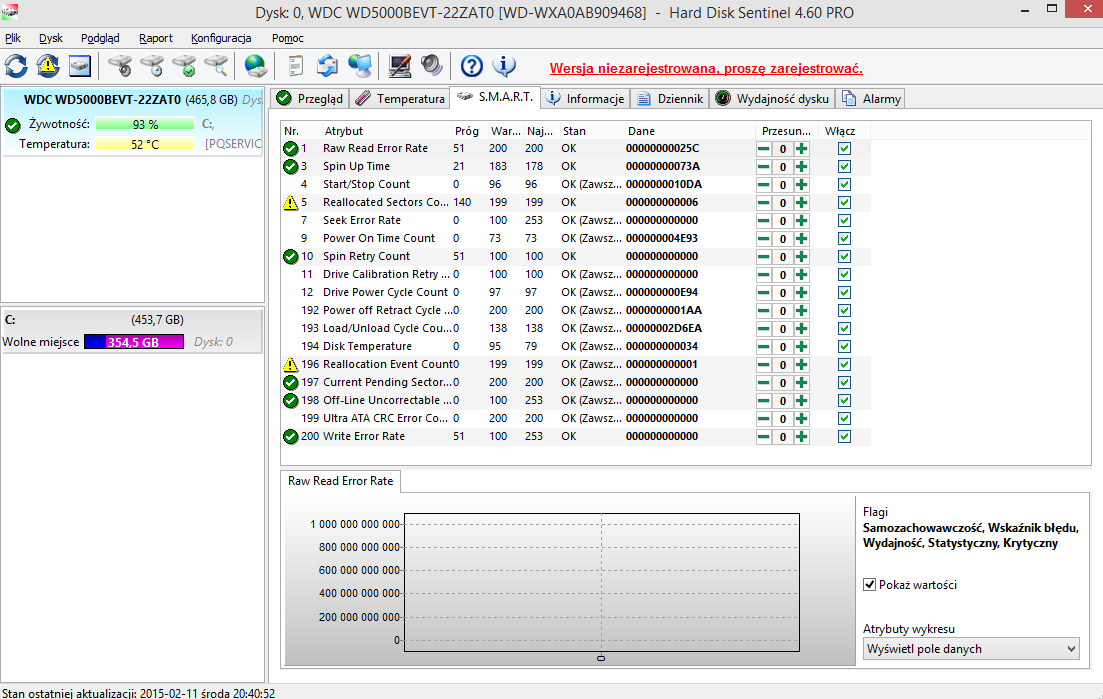Open the Podgląd menu
1103x699 pixels.
100,38
